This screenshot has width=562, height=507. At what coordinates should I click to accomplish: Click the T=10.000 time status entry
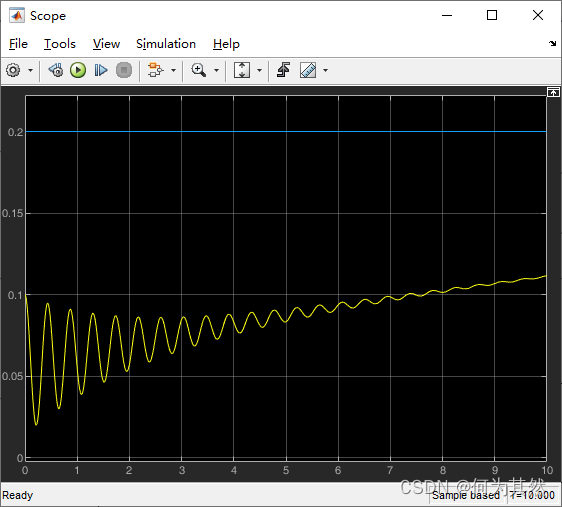coord(532,495)
